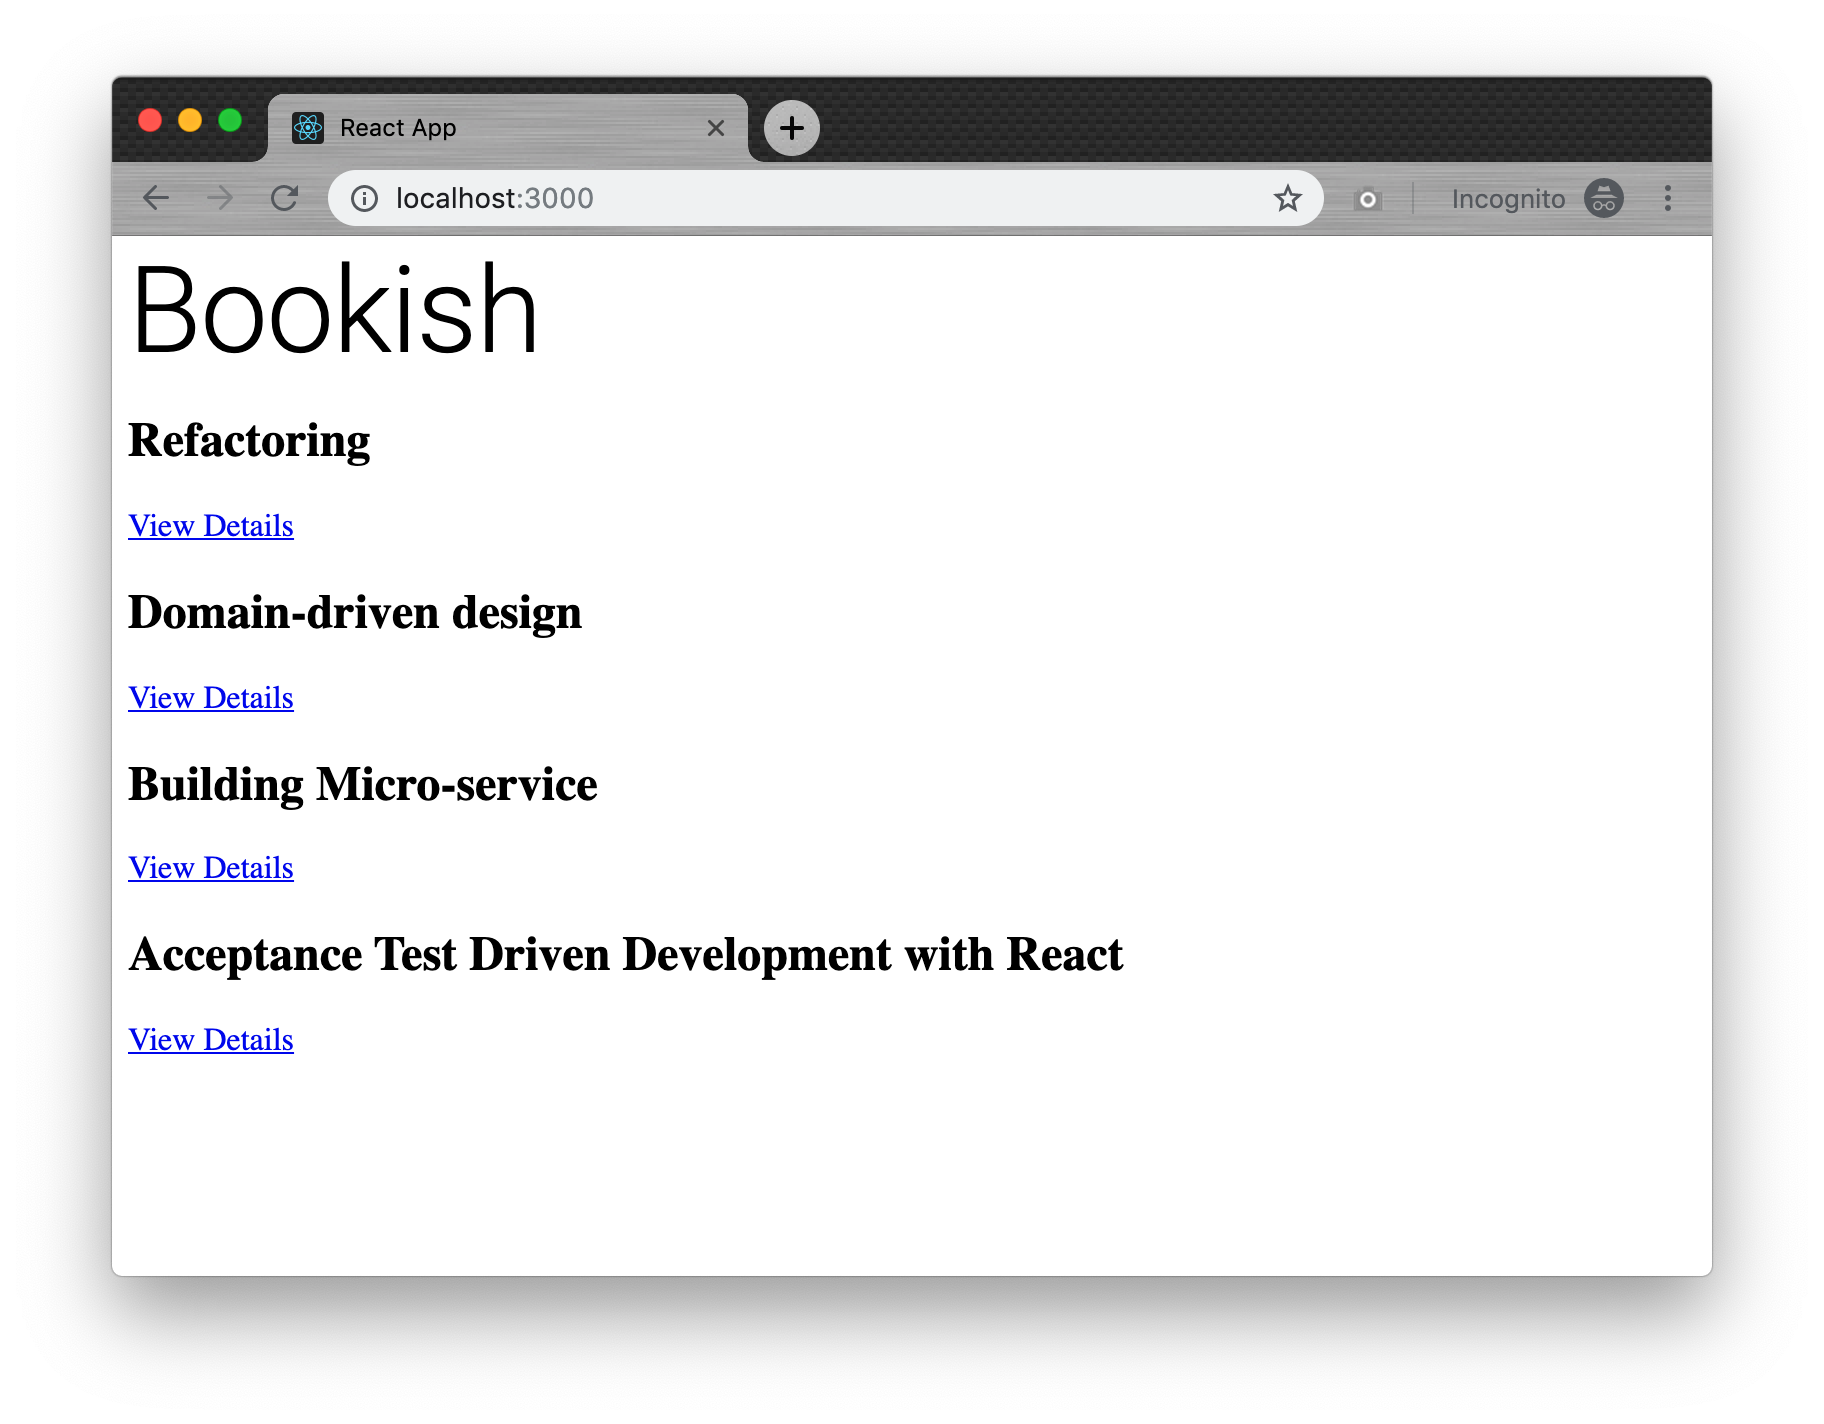Reload the localhost:3000 page

point(285,198)
